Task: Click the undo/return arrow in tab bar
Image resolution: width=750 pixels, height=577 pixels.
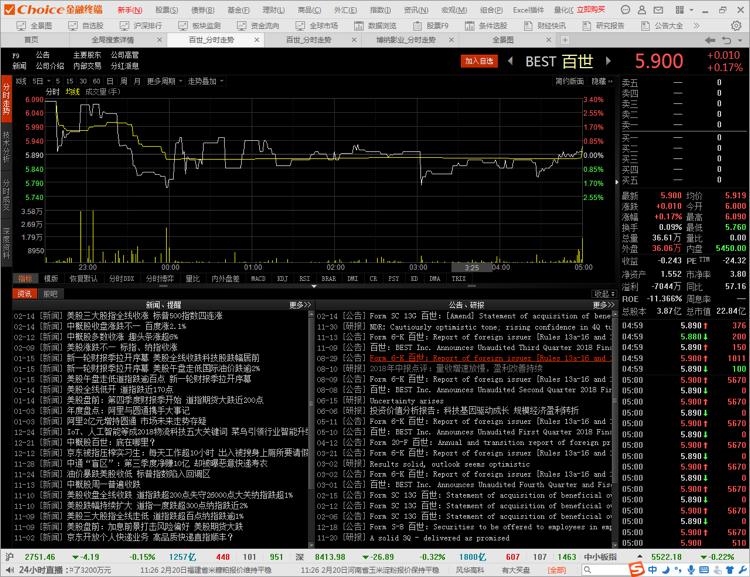Action: [727, 40]
